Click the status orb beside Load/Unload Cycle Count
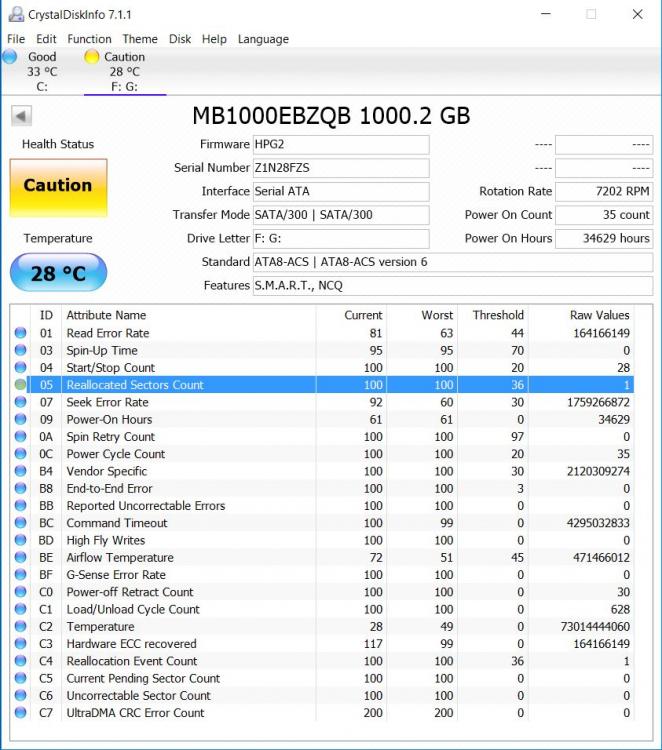This screenshot has height=750, width=662. point(21,609)
